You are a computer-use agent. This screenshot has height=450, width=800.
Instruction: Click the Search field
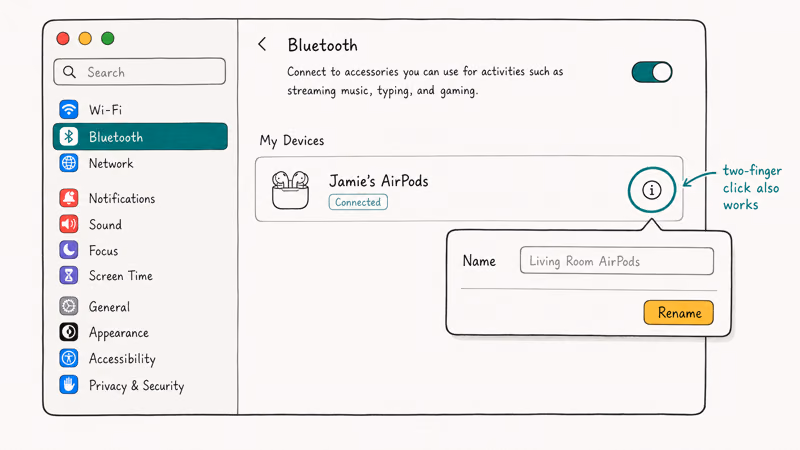click(139, 71)
